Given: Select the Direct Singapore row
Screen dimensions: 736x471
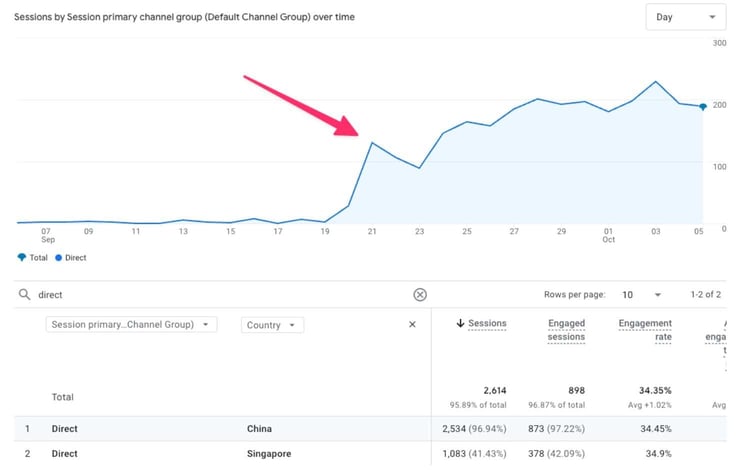Looking at the screenshot, I should tap(370, 454).
